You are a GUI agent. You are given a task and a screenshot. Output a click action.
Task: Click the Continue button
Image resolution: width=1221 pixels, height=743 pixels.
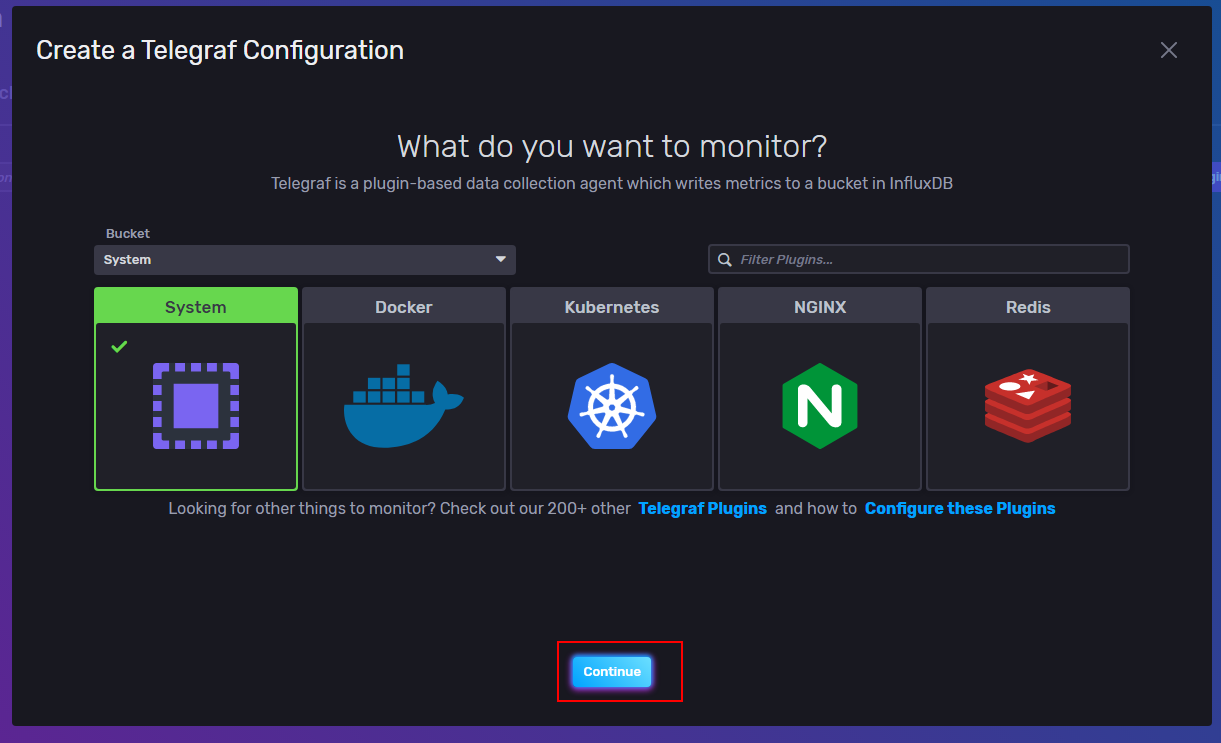point(612,672)
